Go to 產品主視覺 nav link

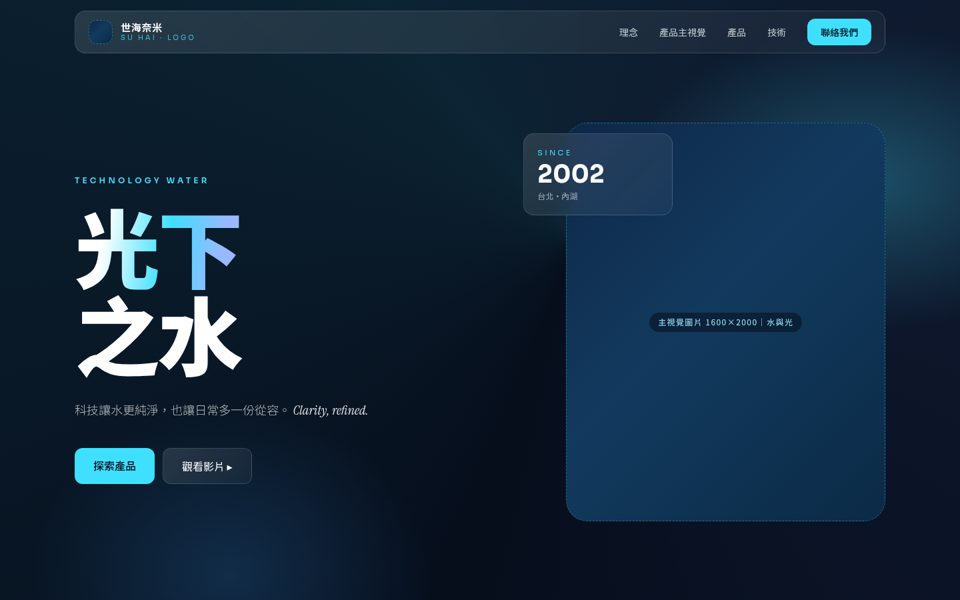682,32
